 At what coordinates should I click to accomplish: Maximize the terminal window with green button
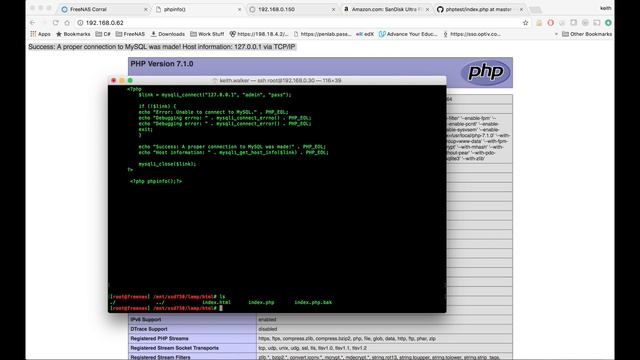click(130, 80)
